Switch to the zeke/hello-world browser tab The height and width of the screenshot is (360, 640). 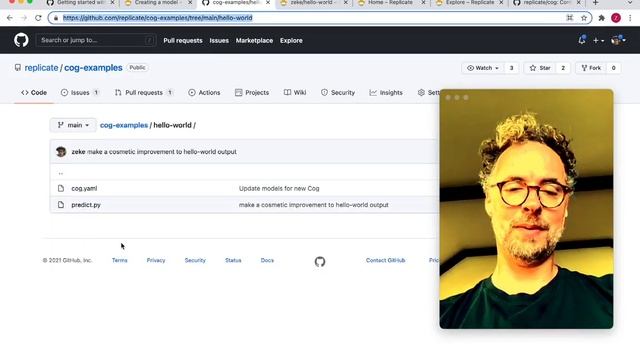point(313,3)
